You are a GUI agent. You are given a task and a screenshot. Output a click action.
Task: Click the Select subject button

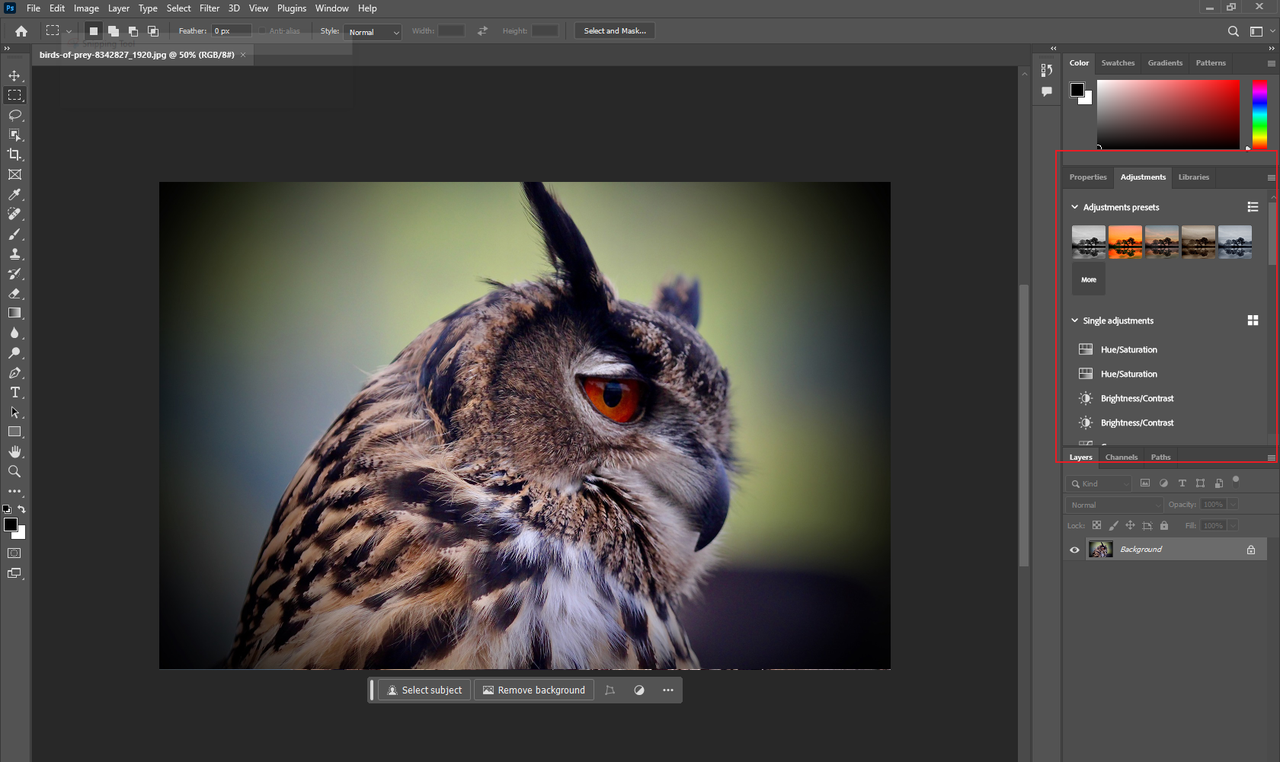click(x=424, y=690)
